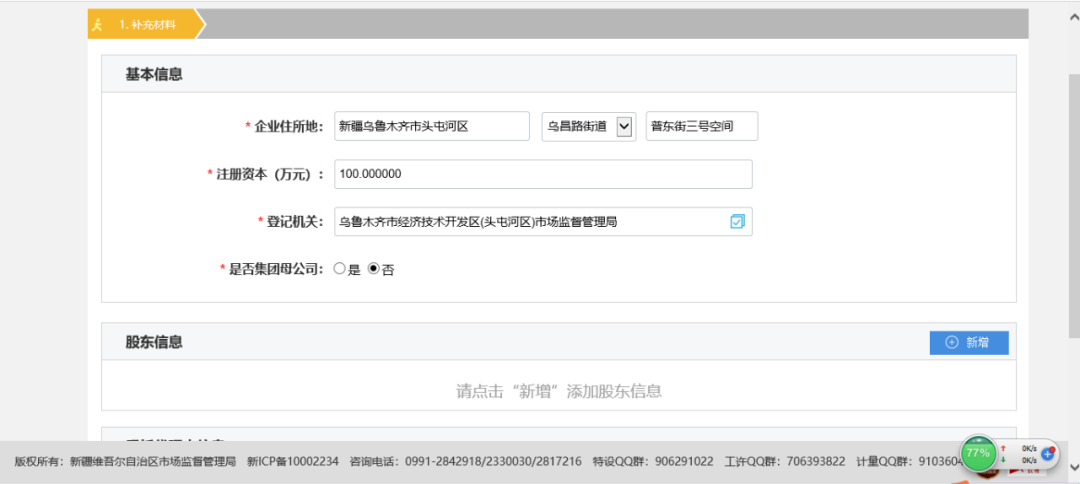Open the 1. 补充材料 step tab

(147, 25)
